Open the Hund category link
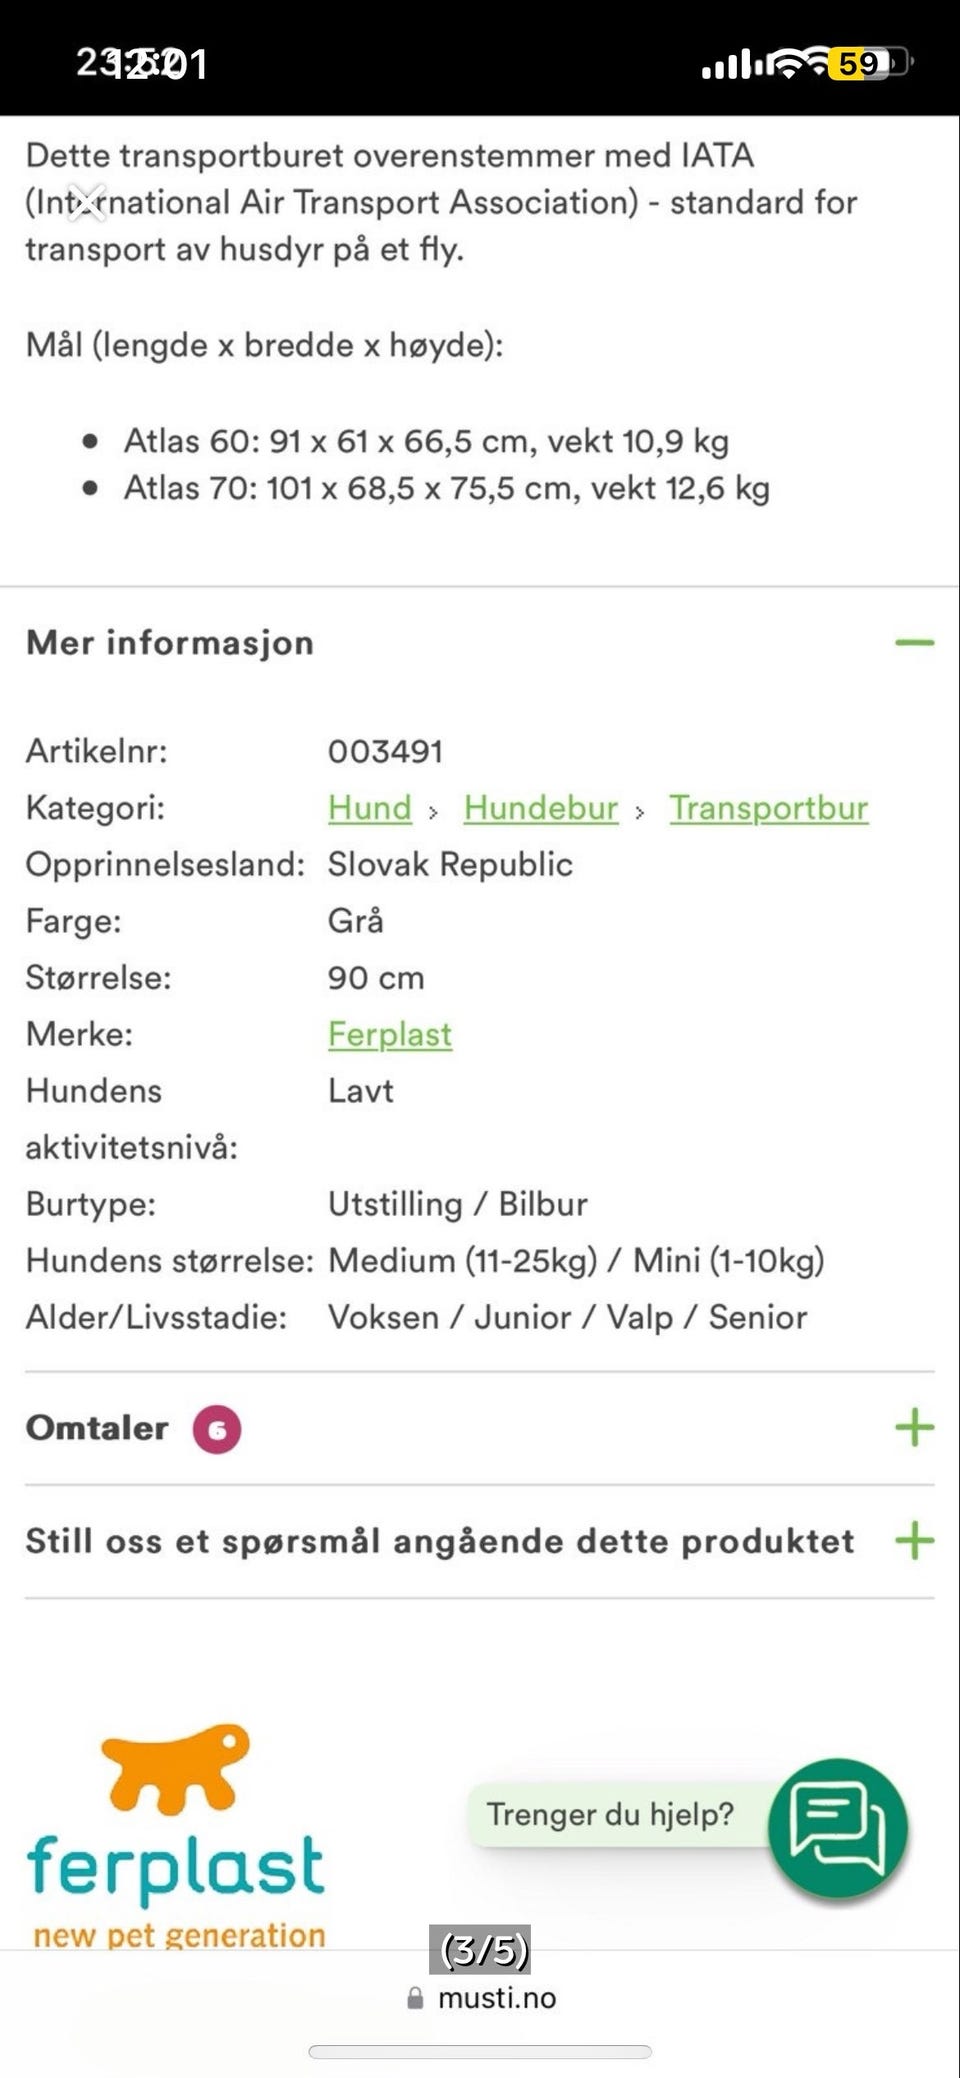The image size is (960, 2078). pyautogui.click(x=368, y=808)
